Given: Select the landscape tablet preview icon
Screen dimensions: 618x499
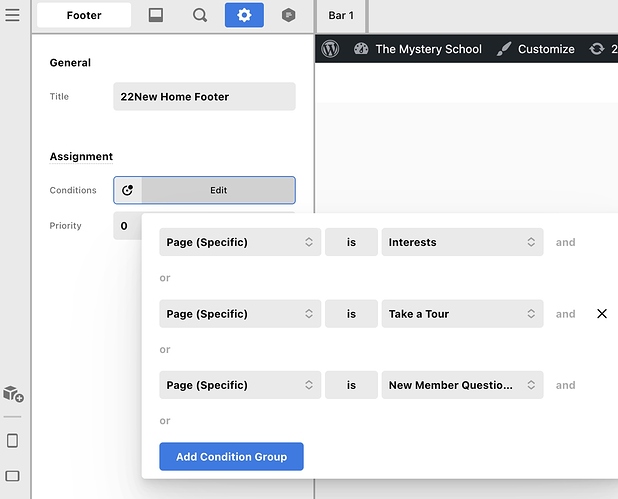Looking at the screenshot, I should 13,476.
